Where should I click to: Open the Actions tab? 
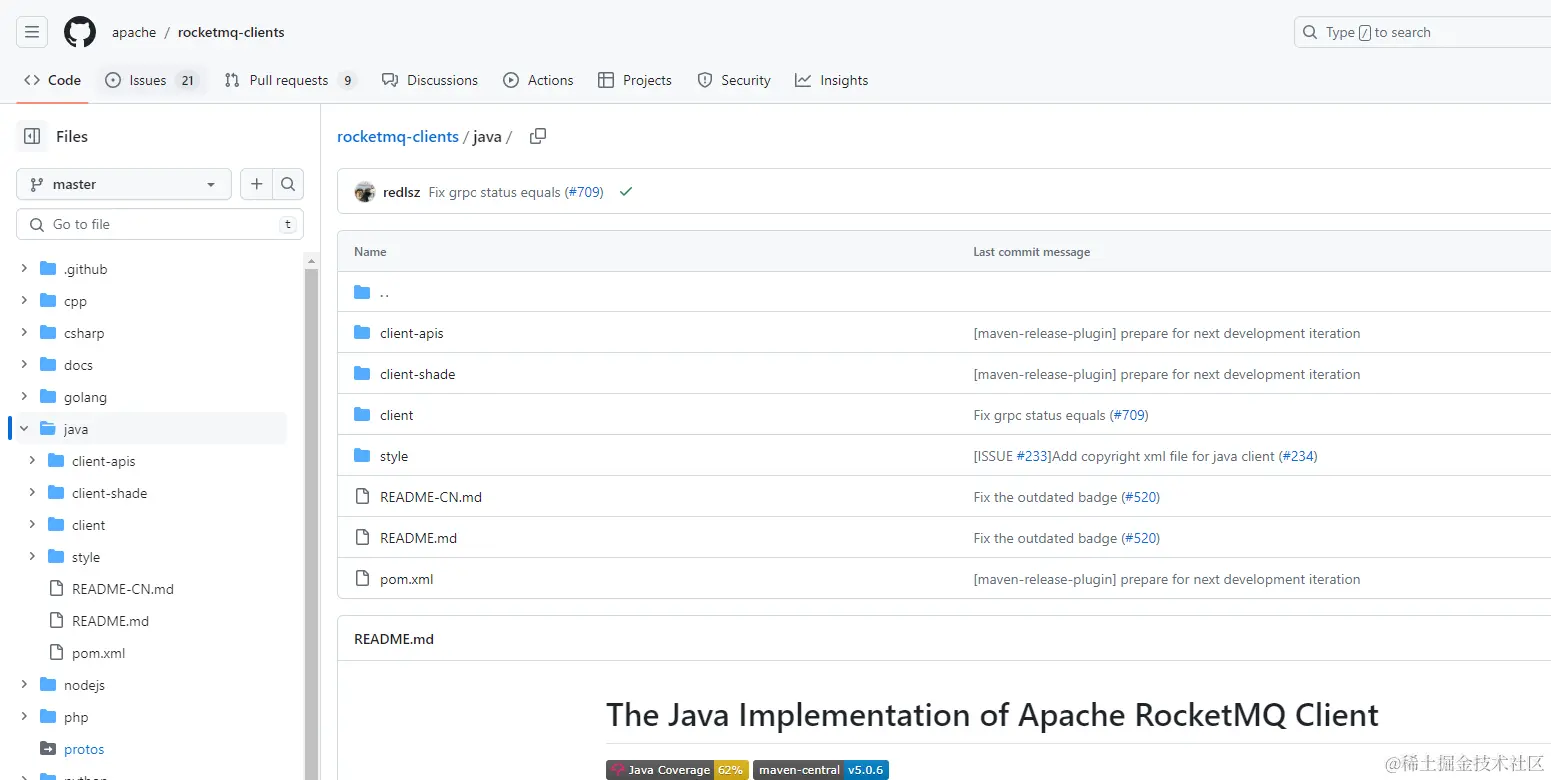tap(538, 80)
